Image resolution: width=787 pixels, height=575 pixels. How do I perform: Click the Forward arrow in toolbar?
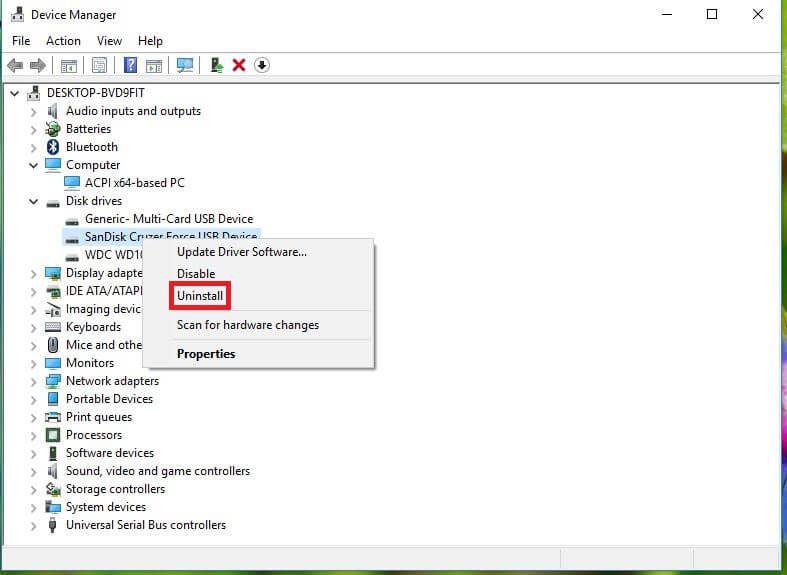coord(38,65)
